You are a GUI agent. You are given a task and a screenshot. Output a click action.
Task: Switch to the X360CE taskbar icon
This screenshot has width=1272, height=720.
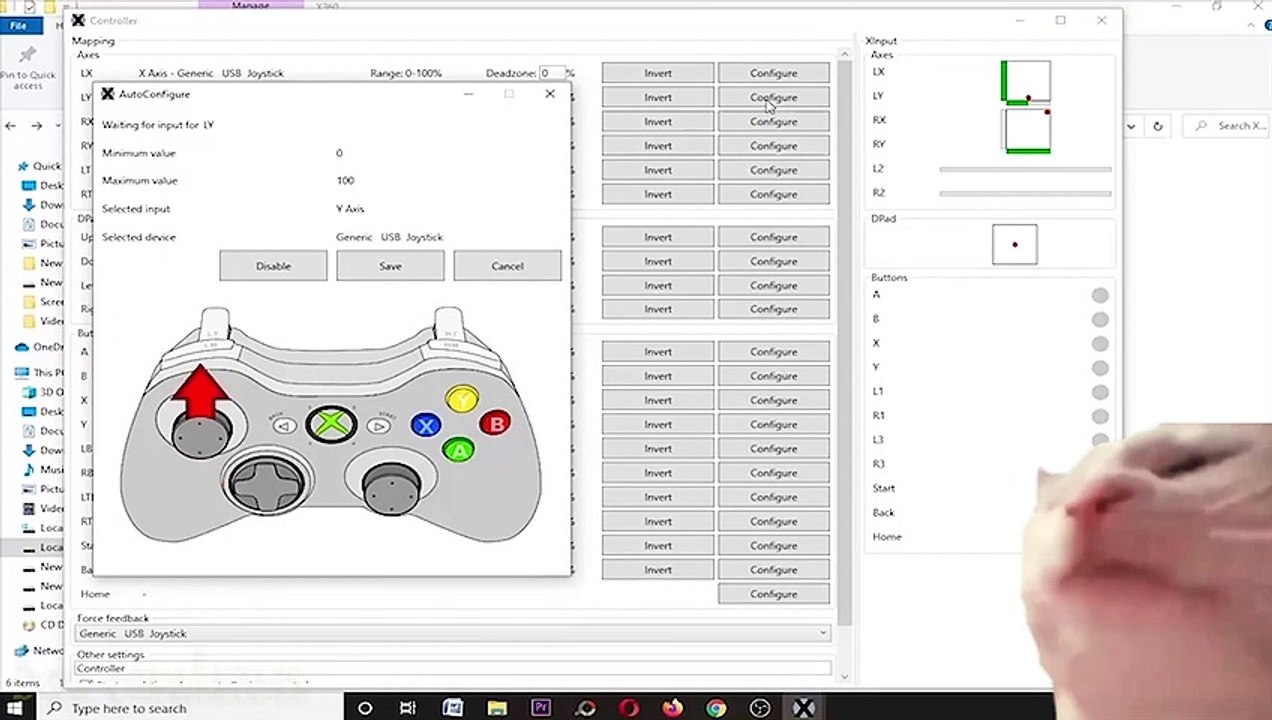tap(803, 708)
